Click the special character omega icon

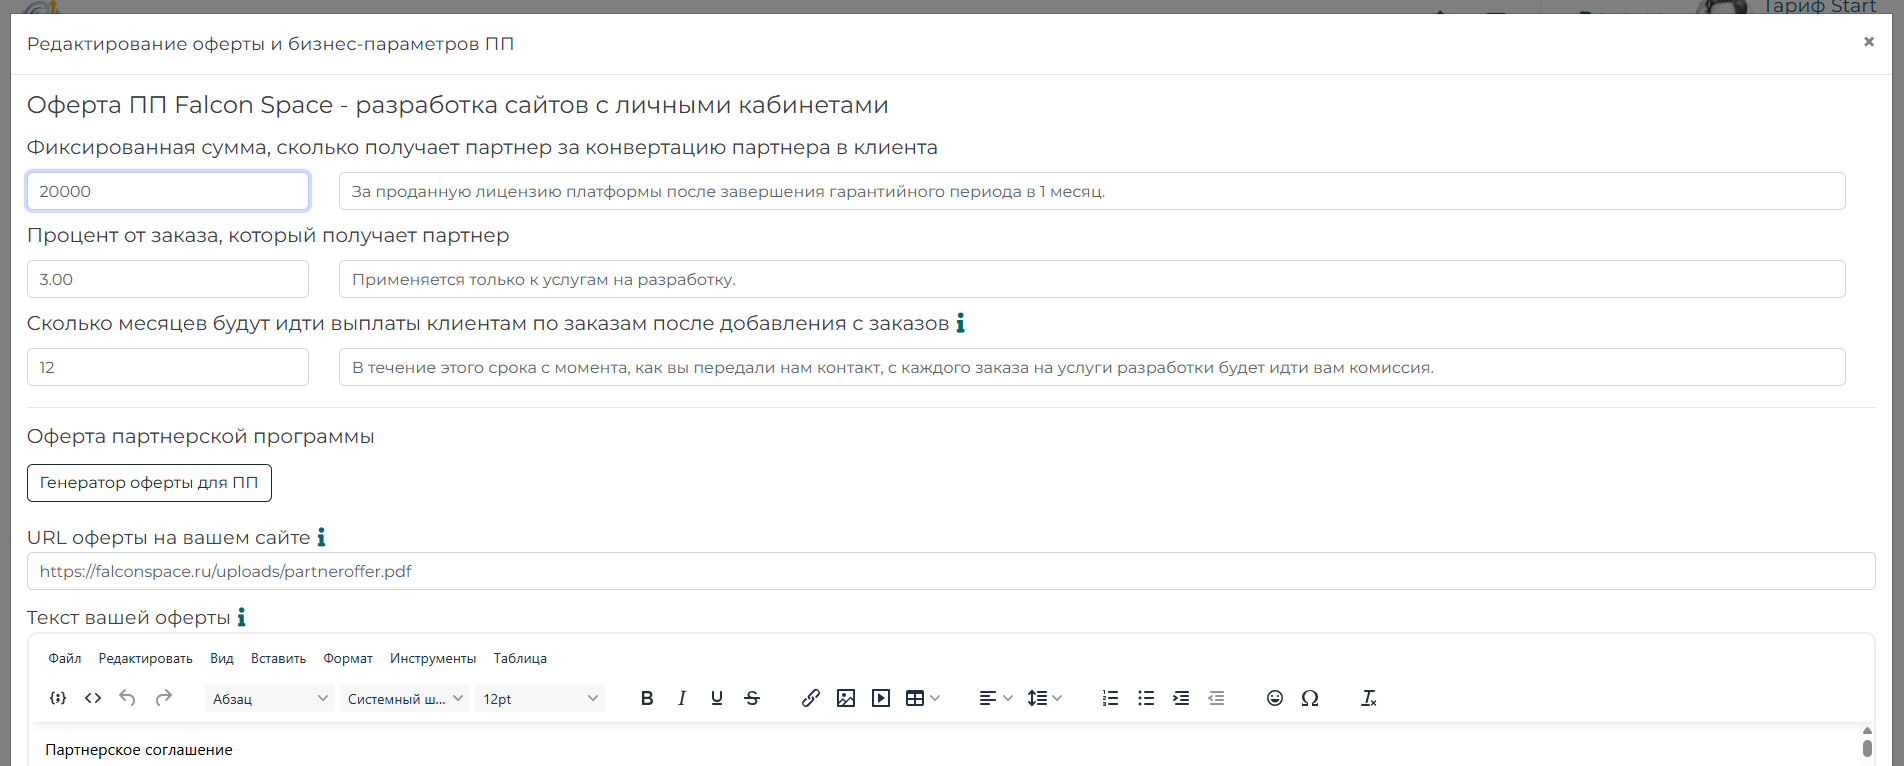(1310, 699)
